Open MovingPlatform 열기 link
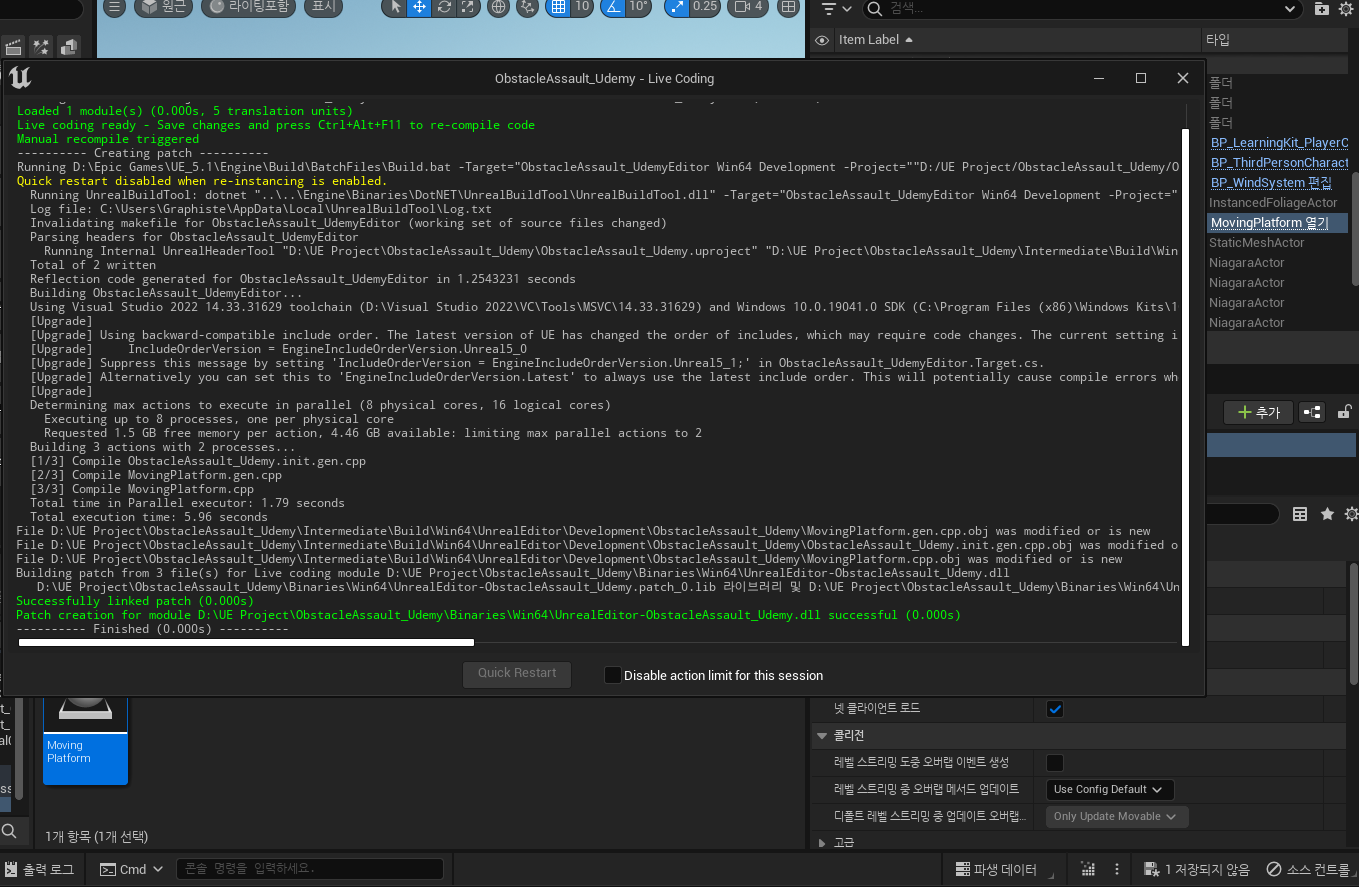This screenshot has width=1359, height=887. click(x=1269, y=223)
